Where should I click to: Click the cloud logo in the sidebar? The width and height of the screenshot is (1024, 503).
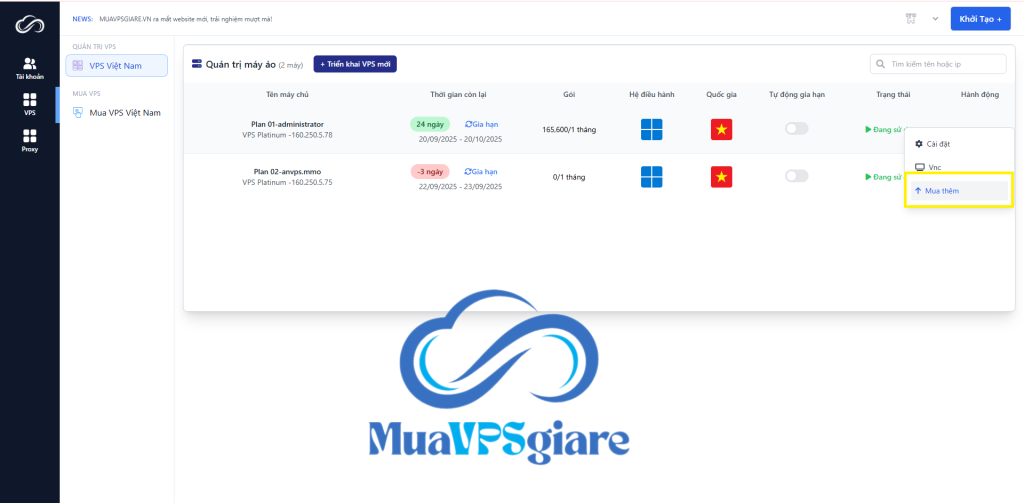click(x=30, y=22)
